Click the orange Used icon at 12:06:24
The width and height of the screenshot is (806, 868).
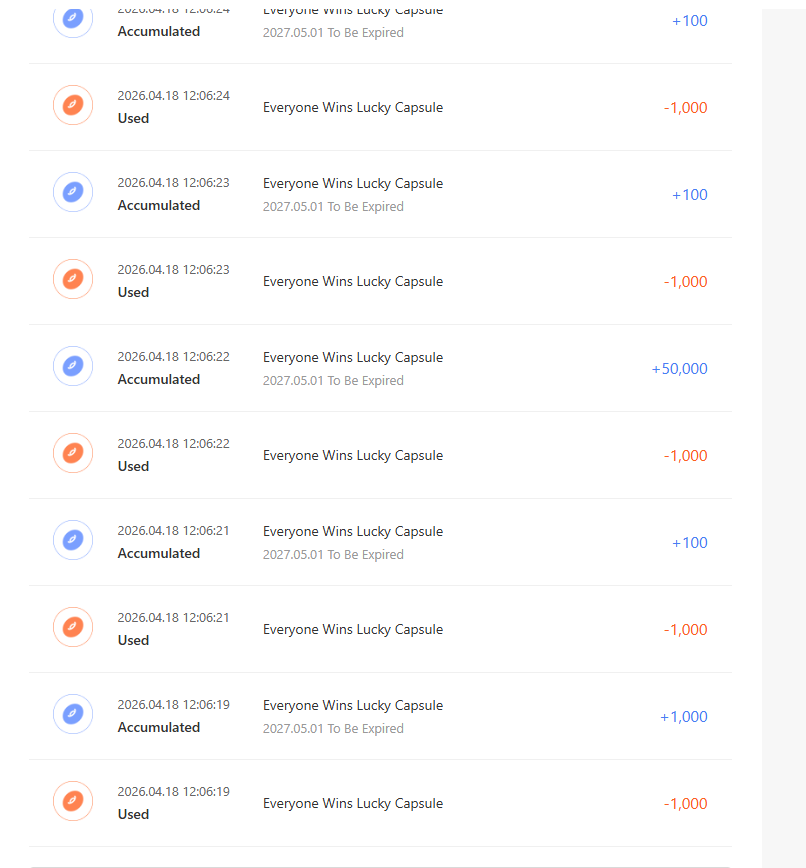click(73, 105)
